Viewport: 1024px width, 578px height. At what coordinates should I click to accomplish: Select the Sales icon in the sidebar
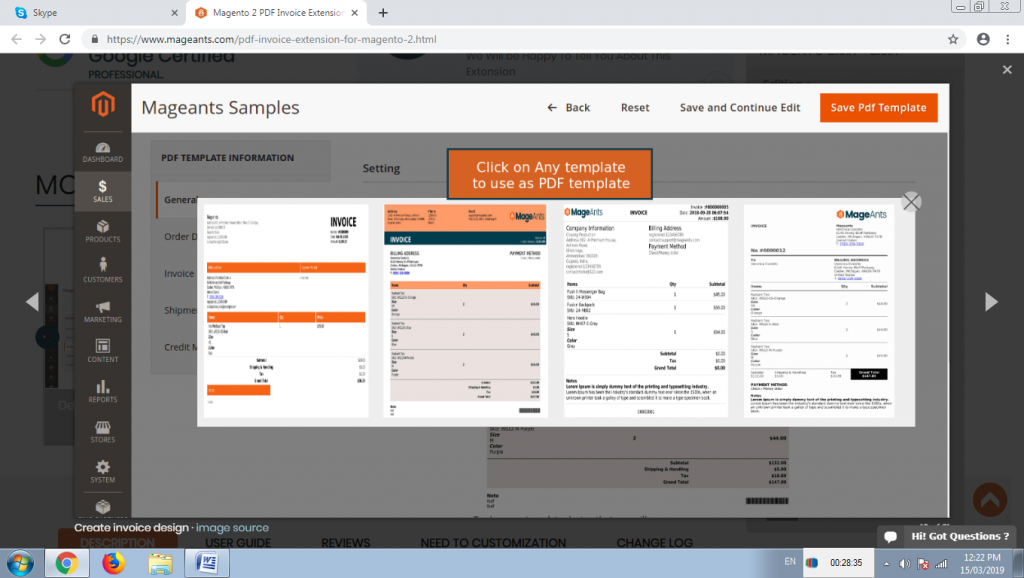click(102, 188)
